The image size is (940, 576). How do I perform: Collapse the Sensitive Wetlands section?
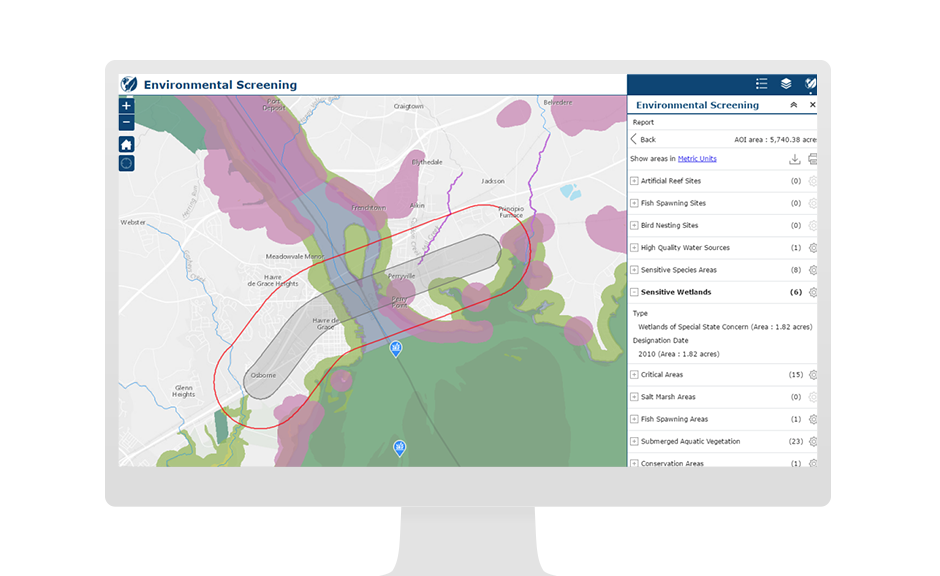634,292
